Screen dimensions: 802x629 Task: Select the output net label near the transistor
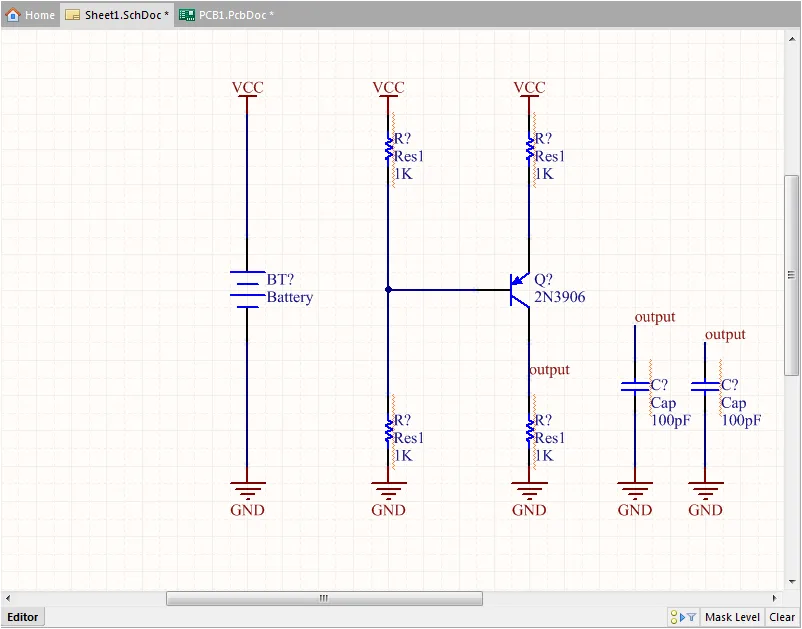point(549,370)
